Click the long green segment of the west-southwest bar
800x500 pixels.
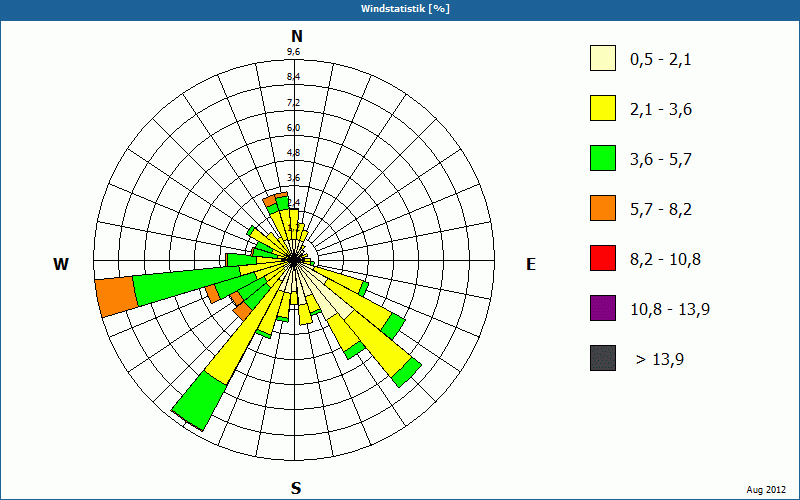187,285
